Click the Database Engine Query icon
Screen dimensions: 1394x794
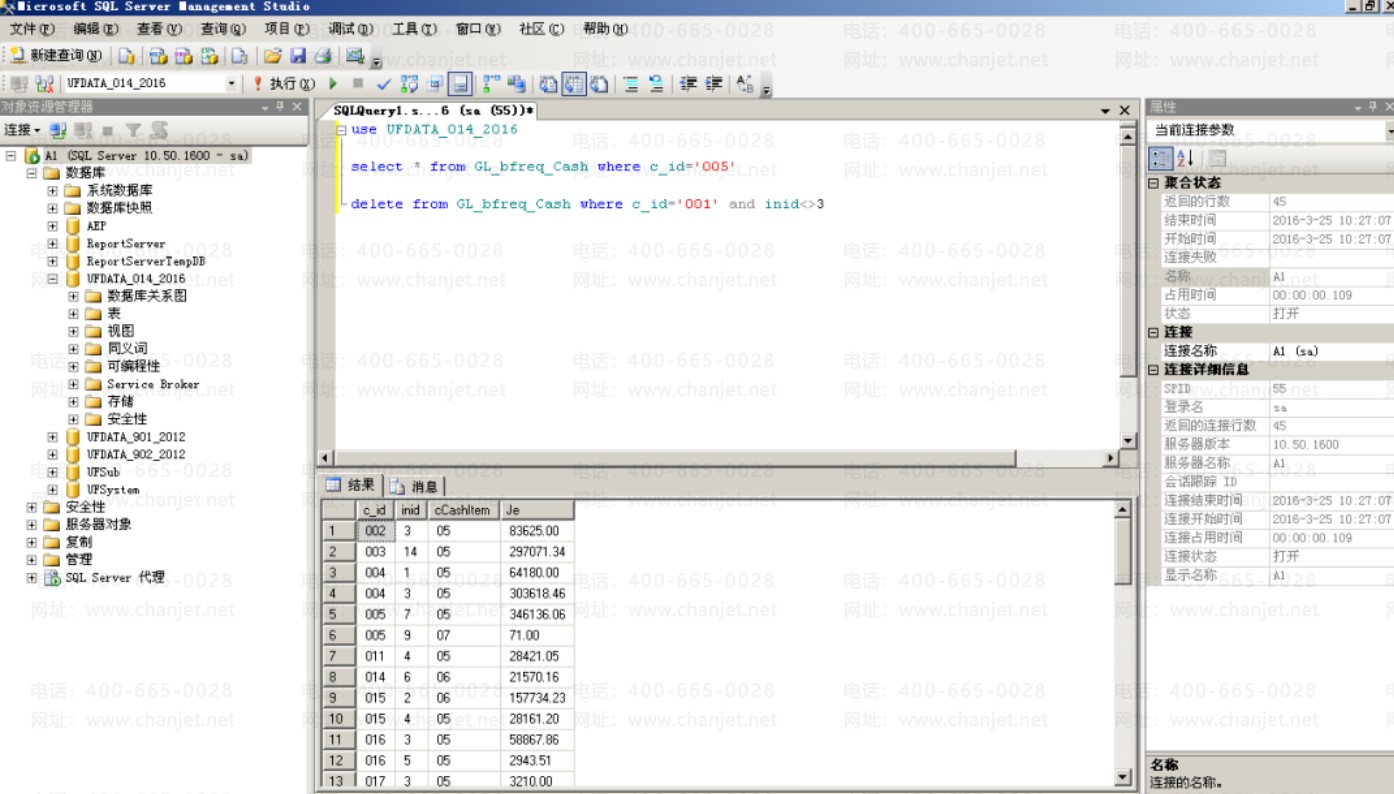point(127,56)
